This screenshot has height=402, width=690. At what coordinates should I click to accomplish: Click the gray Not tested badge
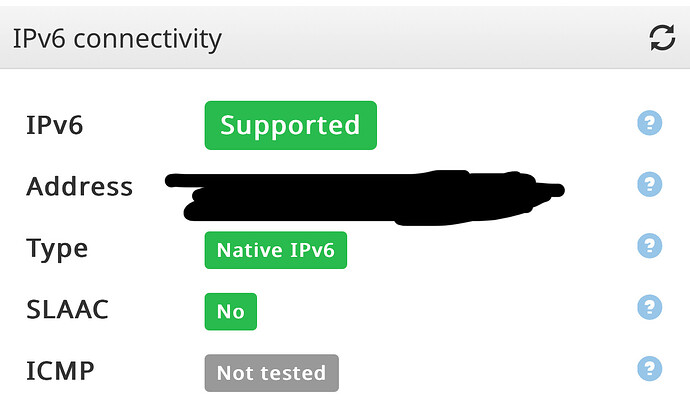pyautogui.click(x=272, y=373)
